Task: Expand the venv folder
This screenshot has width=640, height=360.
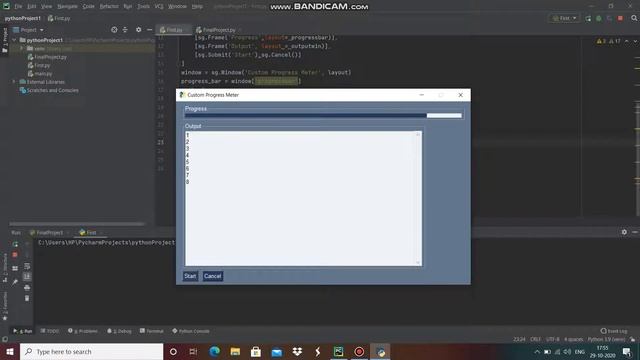Action: 22,49
